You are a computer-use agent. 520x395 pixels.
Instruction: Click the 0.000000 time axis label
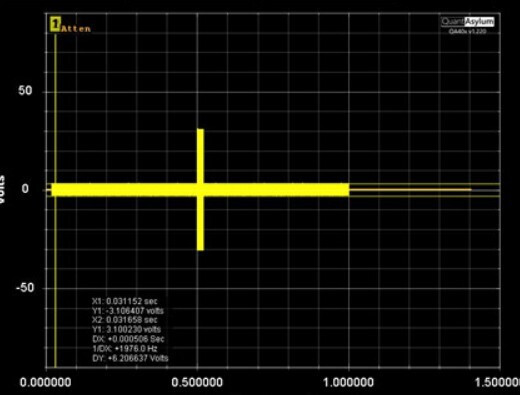coord(45,382)
